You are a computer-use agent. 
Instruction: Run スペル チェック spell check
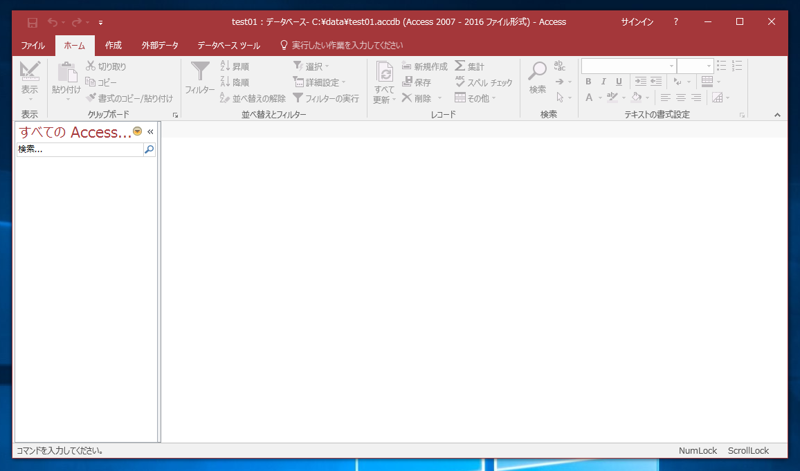point(483,82)
